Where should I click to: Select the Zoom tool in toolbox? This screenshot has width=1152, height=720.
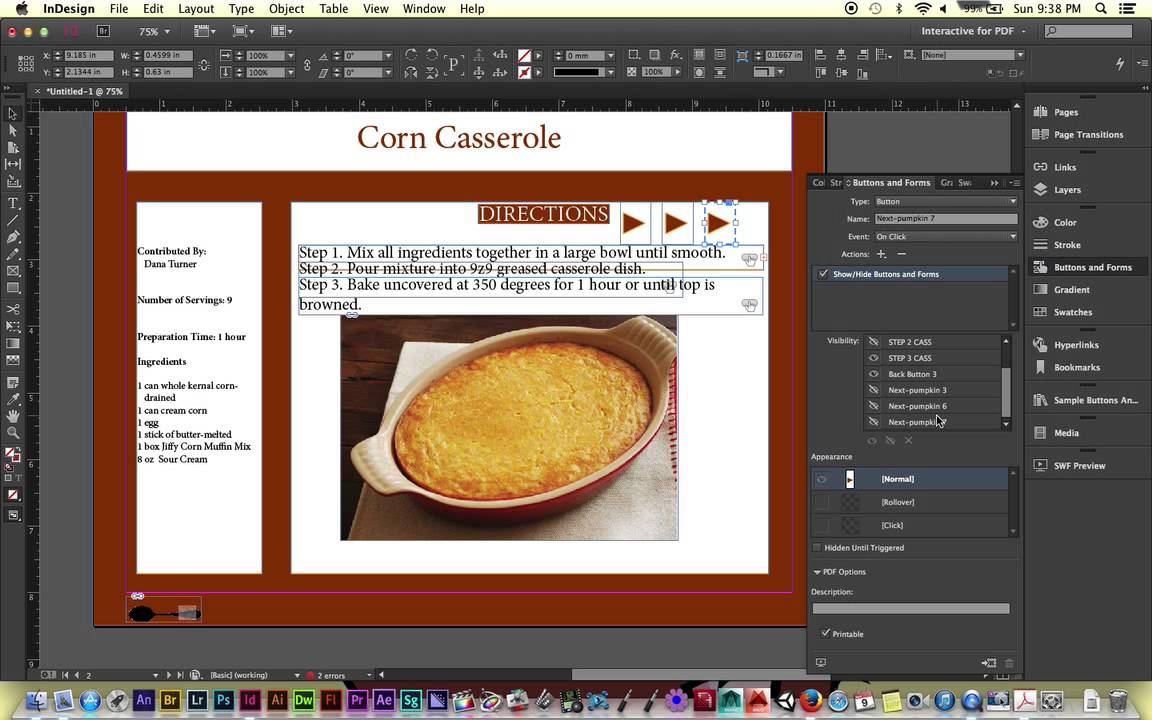point(12,433)
